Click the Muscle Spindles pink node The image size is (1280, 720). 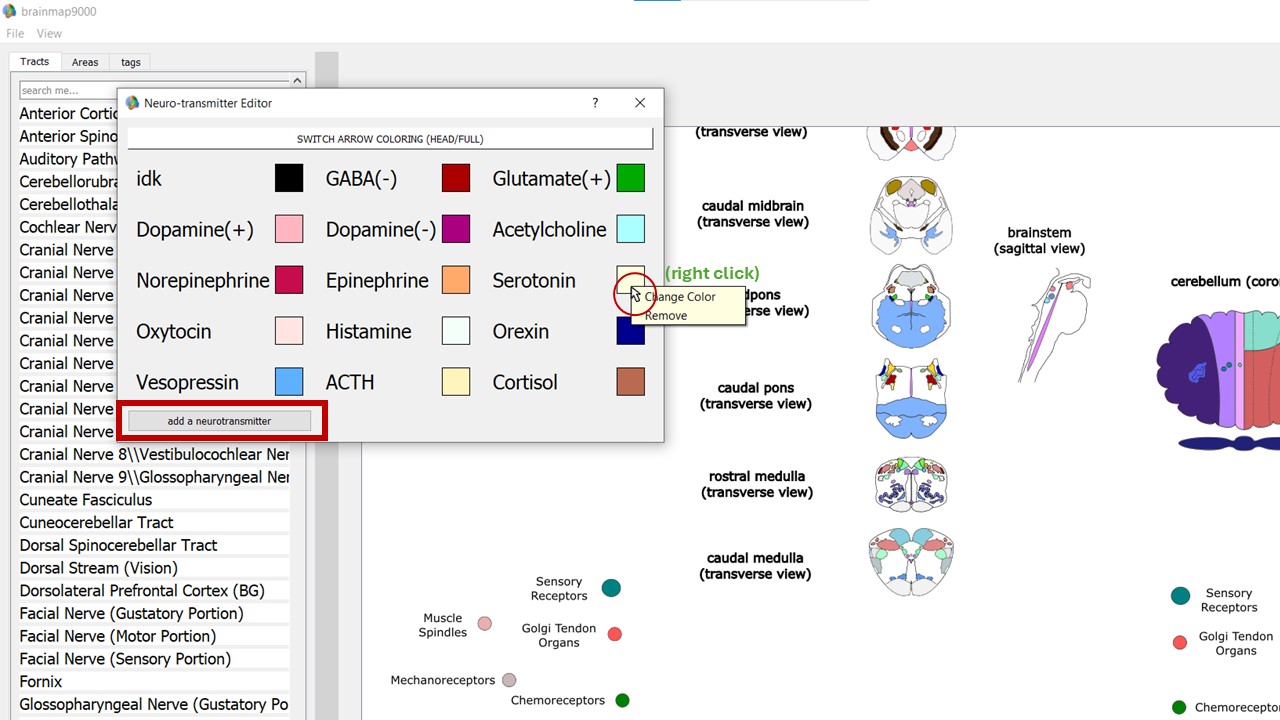(485, 624)
